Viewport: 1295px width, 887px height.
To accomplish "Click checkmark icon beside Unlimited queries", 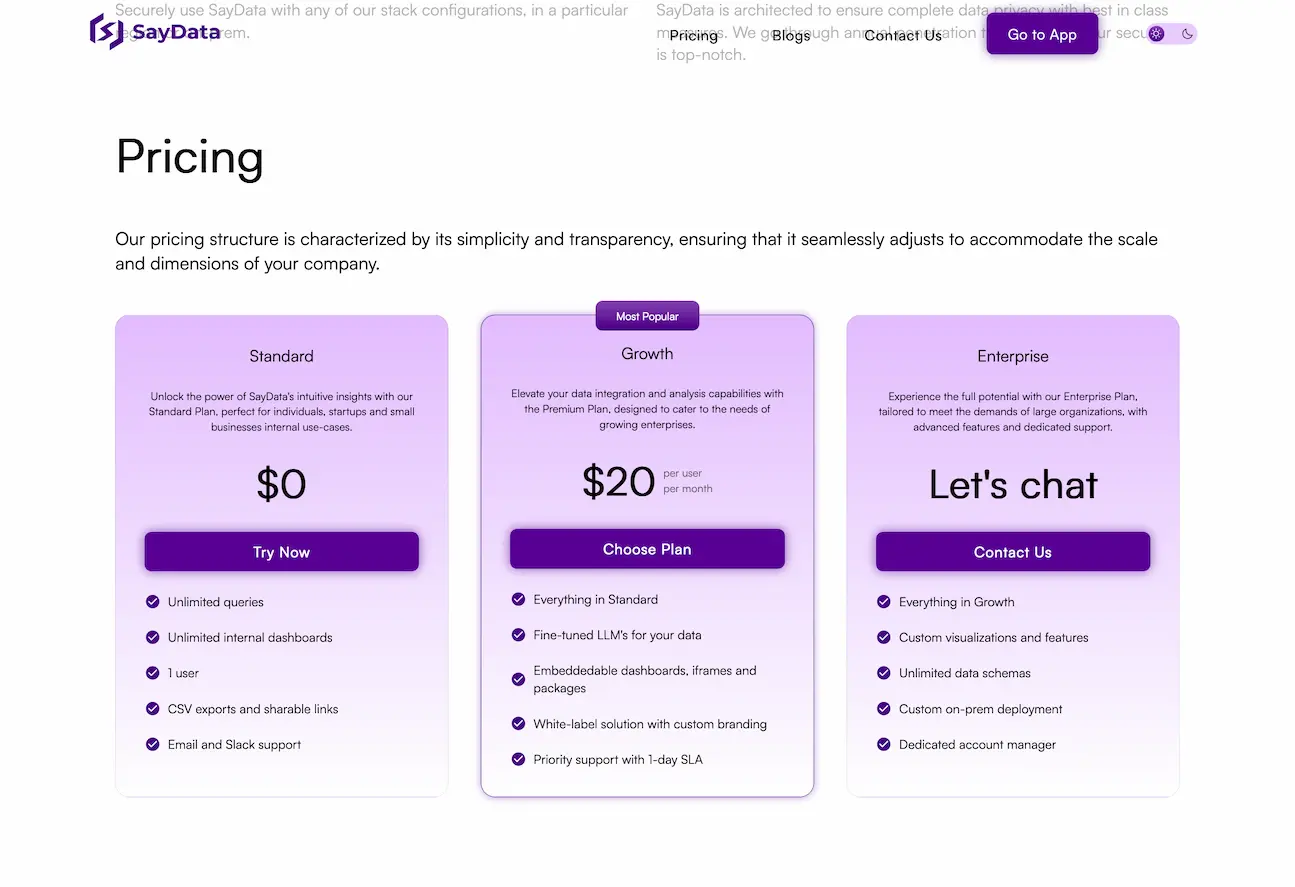I will [x=153, y=602].
